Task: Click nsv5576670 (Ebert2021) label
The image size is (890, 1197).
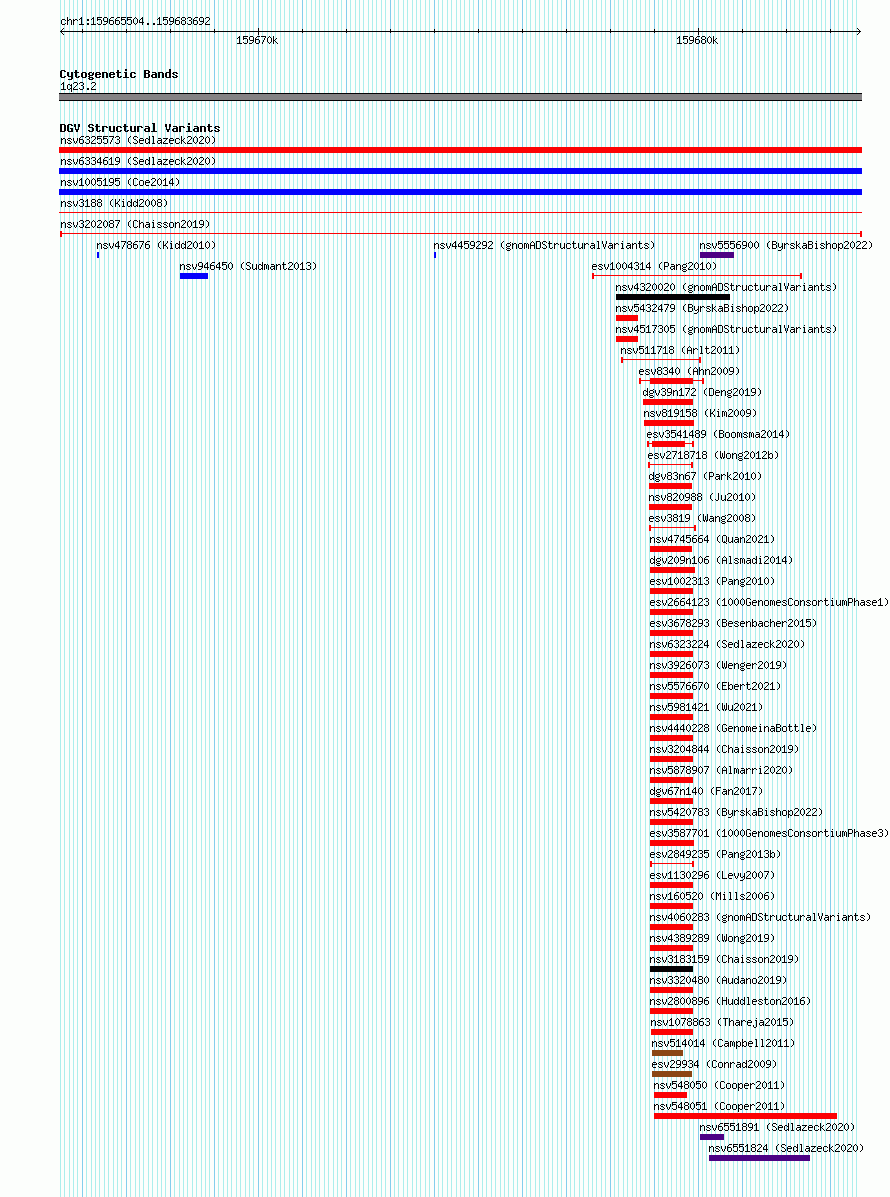Action: pyautogui.click(x=715, y=686)
